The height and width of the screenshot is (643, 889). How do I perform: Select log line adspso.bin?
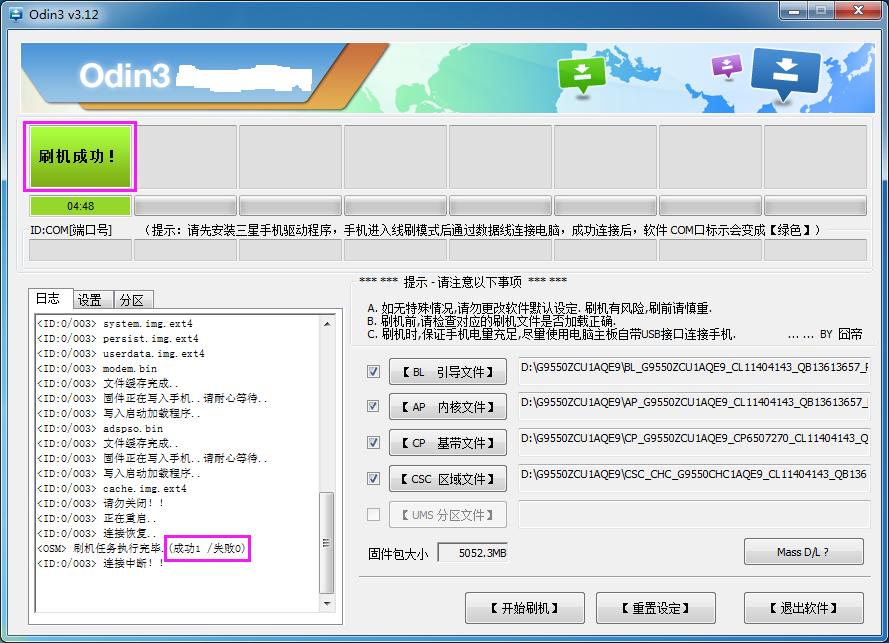[100, 429]
